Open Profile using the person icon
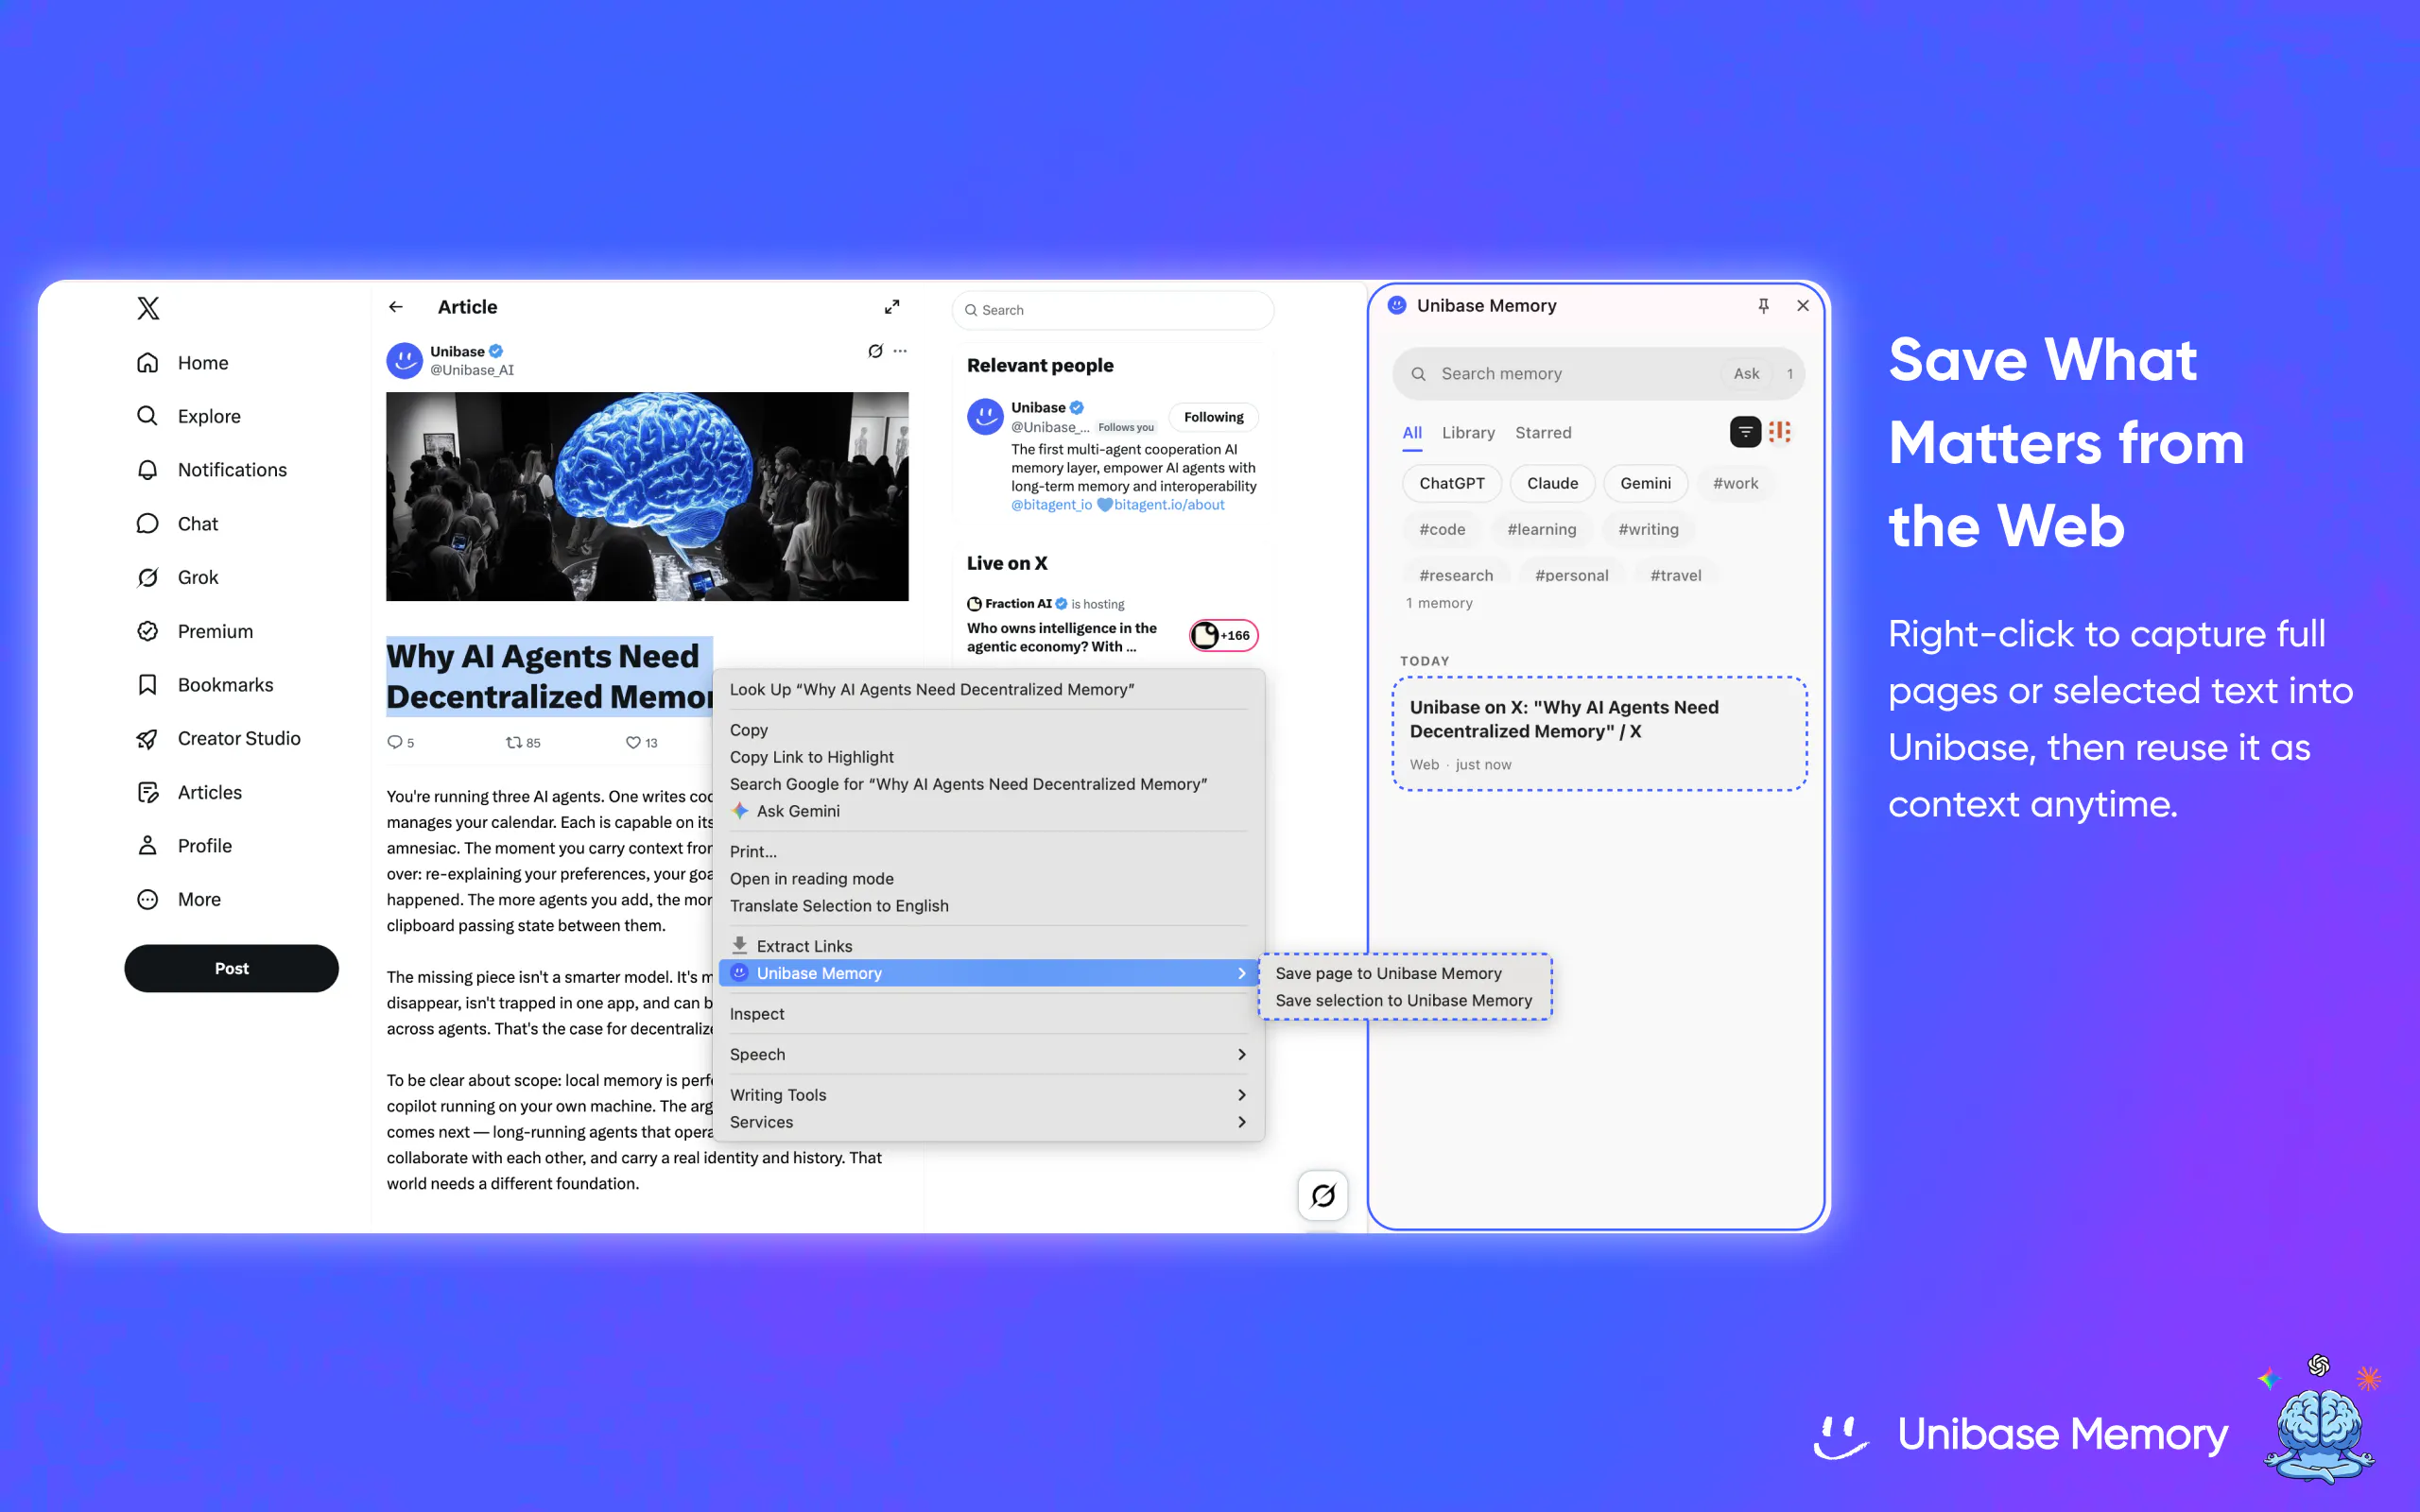The image size is (2420, 1512). click(147, 846)
